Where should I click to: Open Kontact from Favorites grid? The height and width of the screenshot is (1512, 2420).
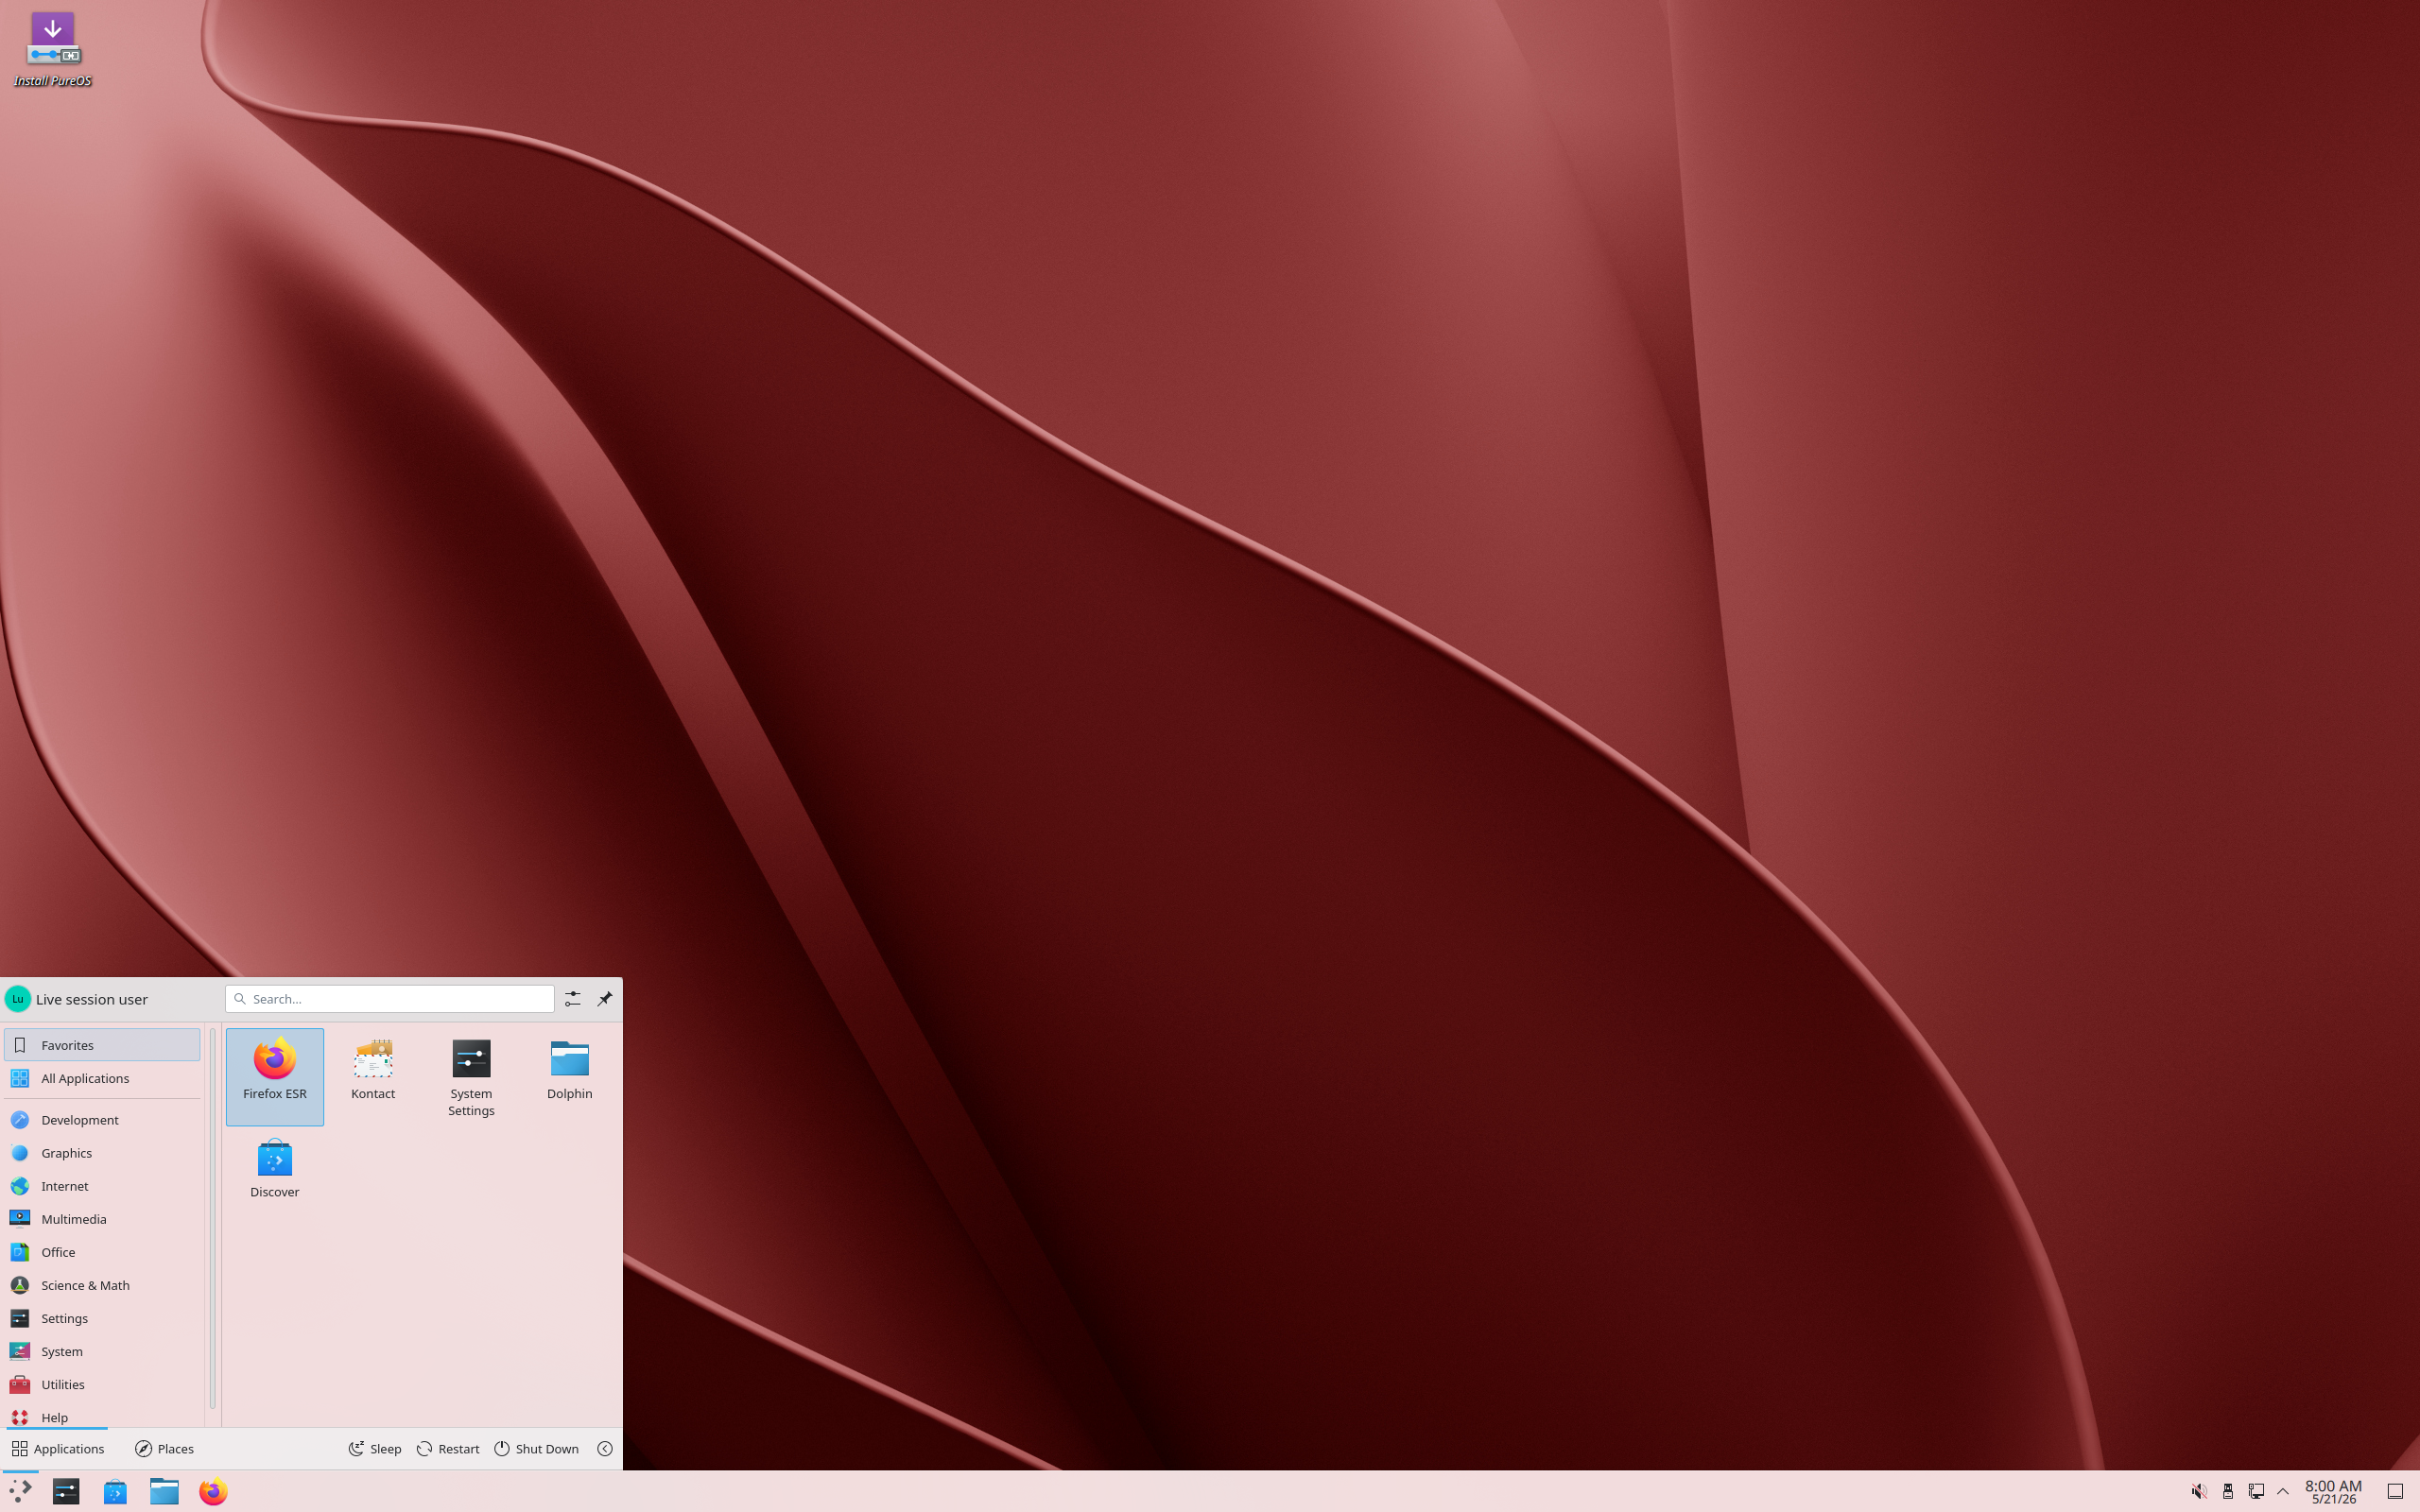[373, 1076]
